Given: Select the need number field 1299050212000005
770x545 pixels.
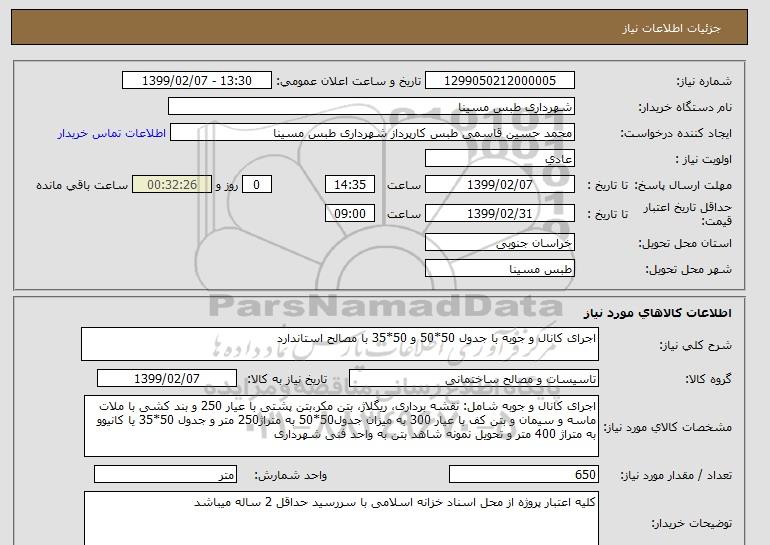Looking at the screenshot, I should pyautogui.click(x=499, y=81).
